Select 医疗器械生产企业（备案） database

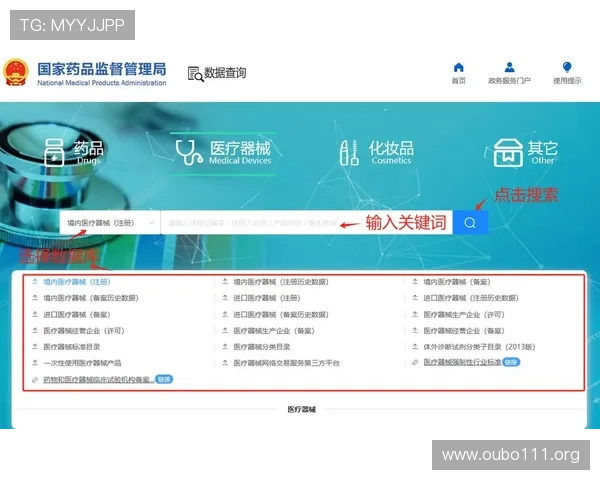pyautogui.click(x=274, y=331)
